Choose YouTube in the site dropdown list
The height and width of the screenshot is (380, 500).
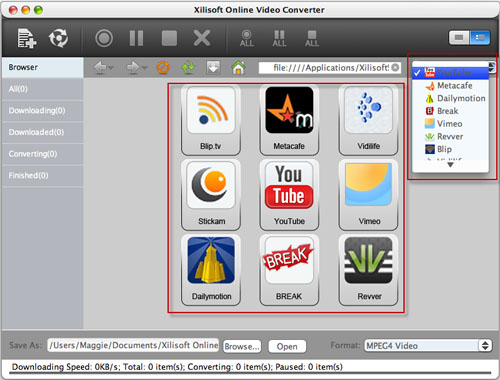450,73
